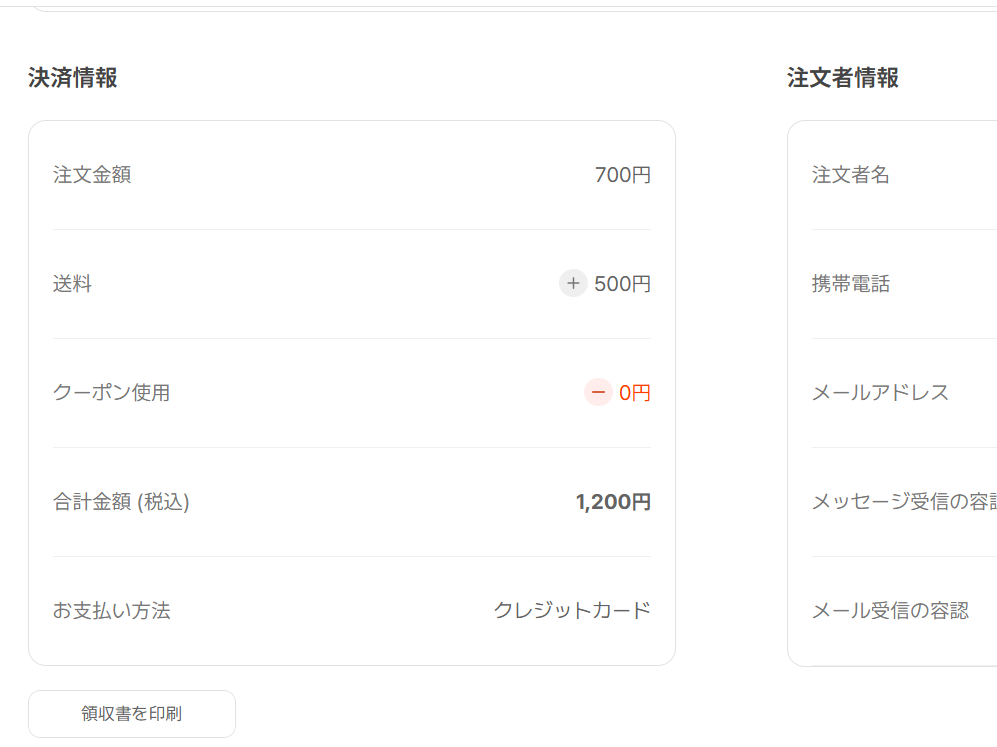997x747 pixels.
Task: Click the メッセージ受信の容認 row label
Action: [904, 502]
